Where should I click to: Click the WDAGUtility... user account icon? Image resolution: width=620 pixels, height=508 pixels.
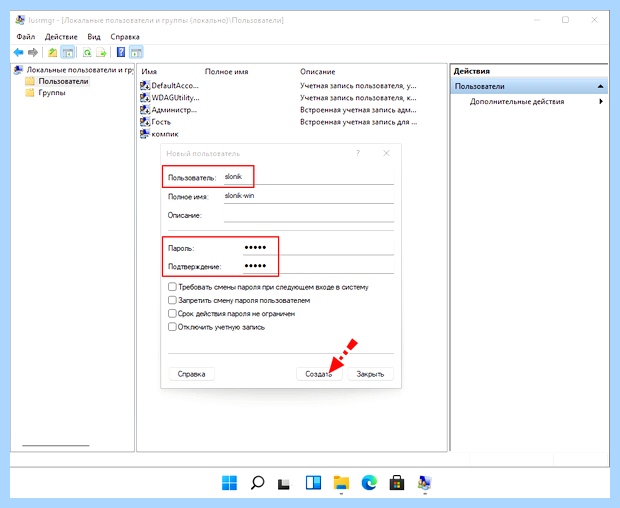[145, 98]
